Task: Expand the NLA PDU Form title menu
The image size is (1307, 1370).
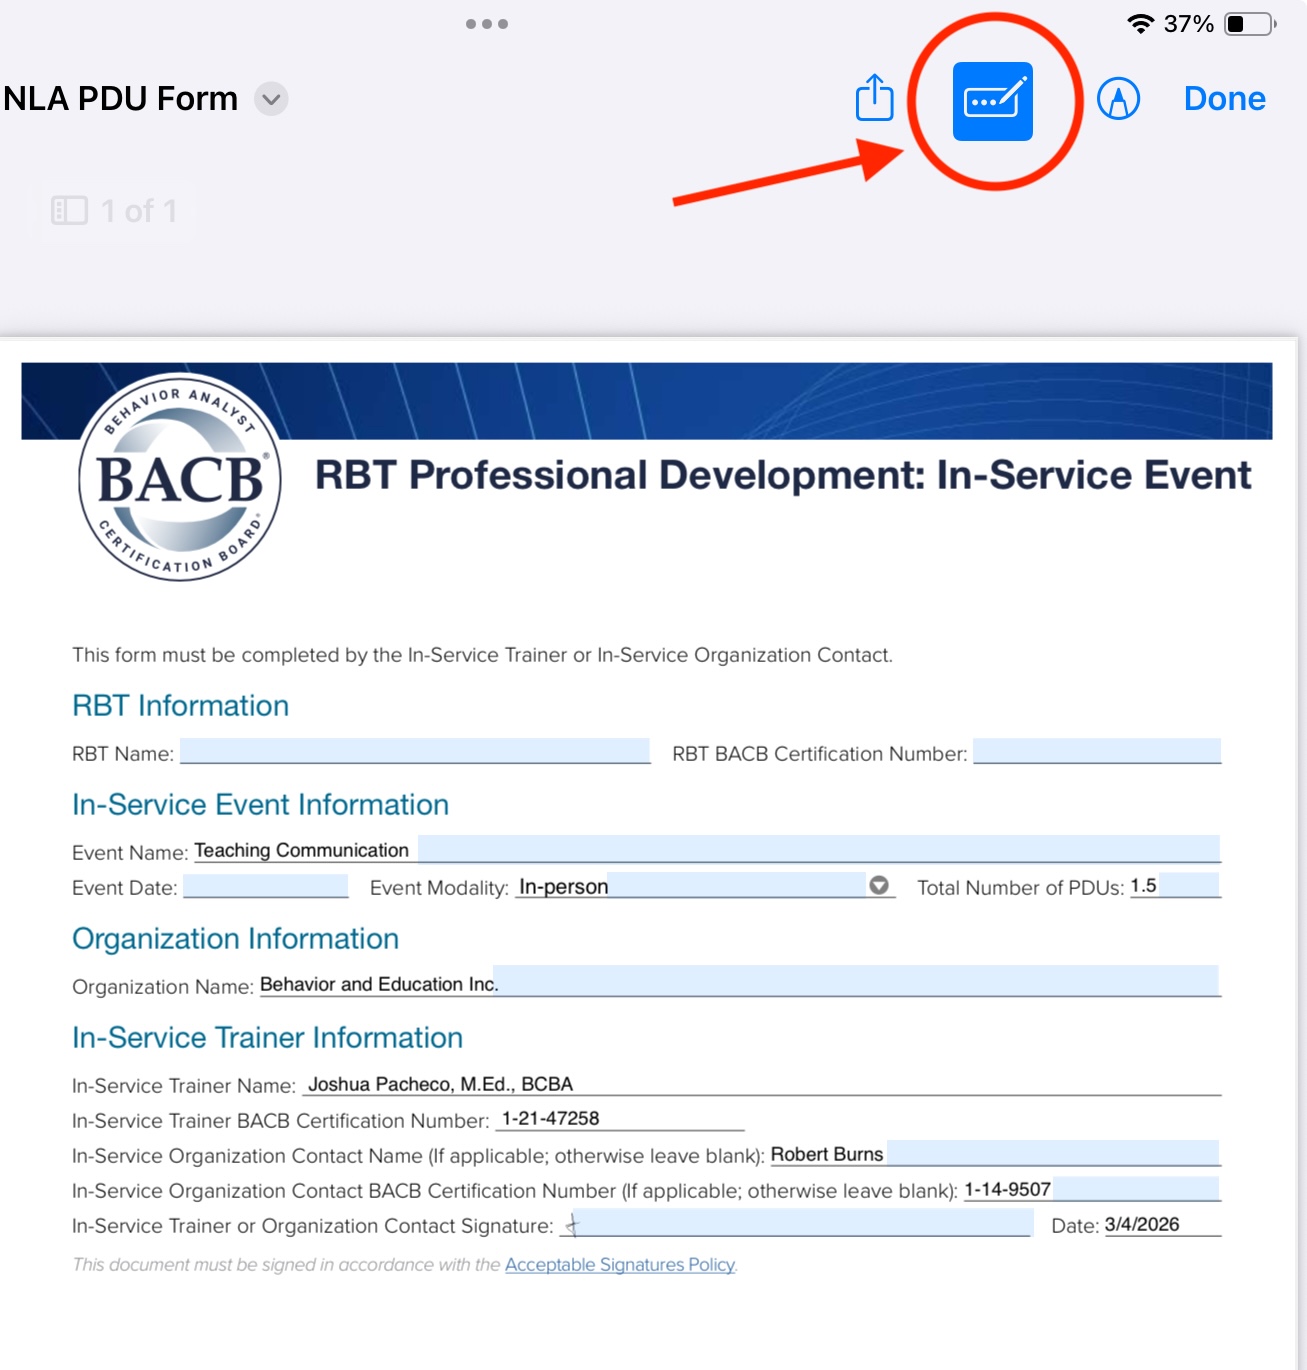Action: pos(271,99)
